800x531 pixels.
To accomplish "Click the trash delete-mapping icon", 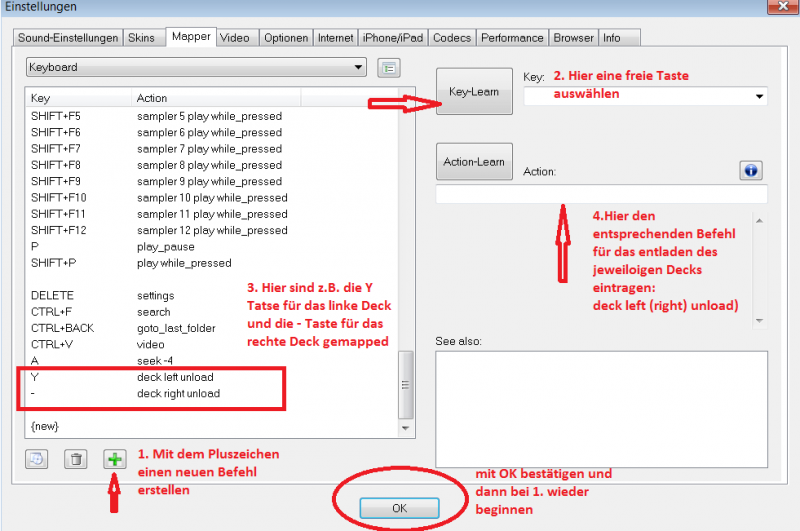I will coord(76,459).
